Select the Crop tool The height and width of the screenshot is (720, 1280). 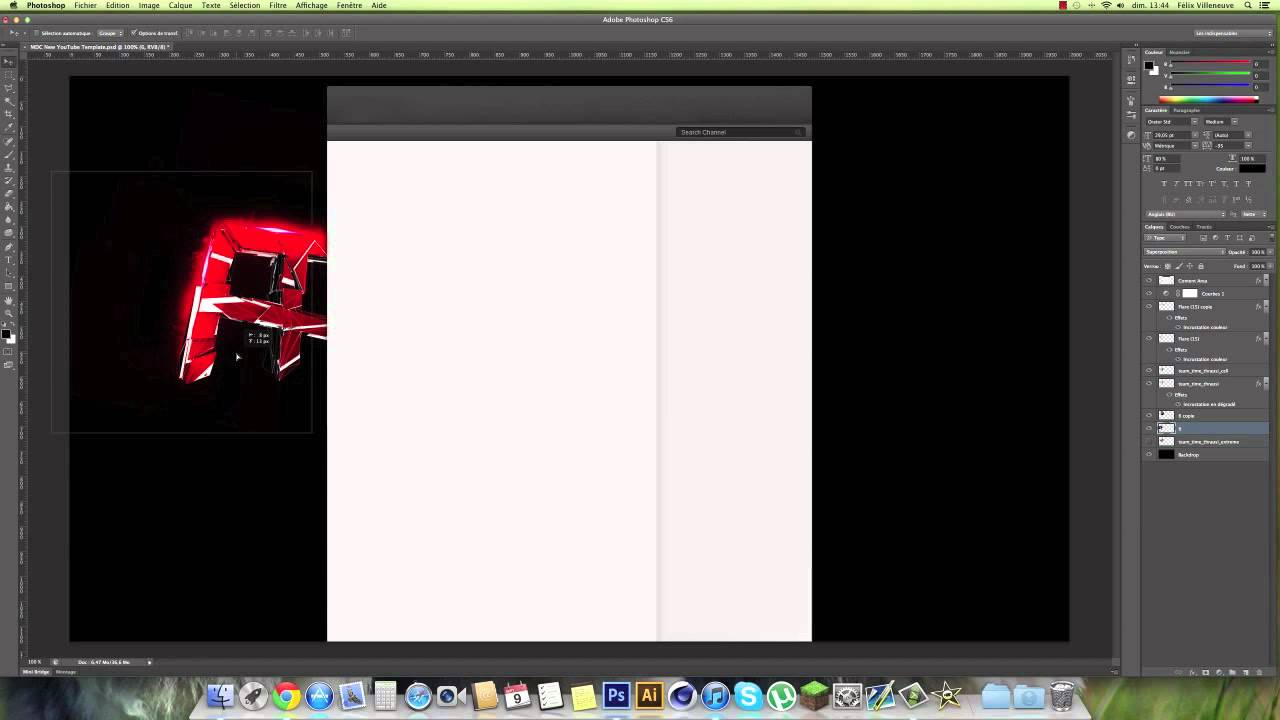click(10, 115)
